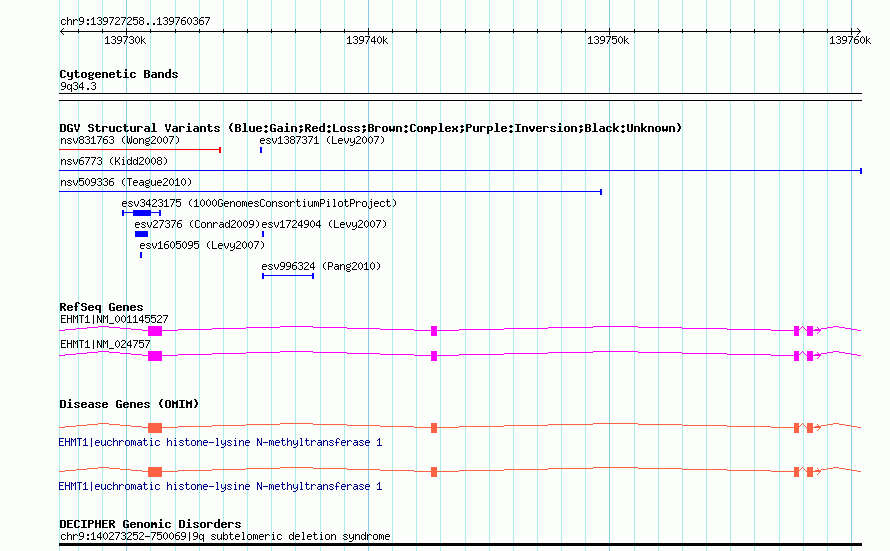
Task: Click the blue block under esv27376
Action: coord(141,234)
